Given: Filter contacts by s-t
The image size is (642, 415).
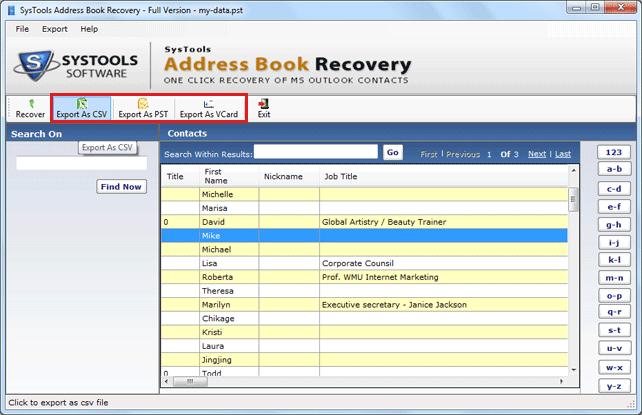Looking at the screenshot, I should coord(614,330).
